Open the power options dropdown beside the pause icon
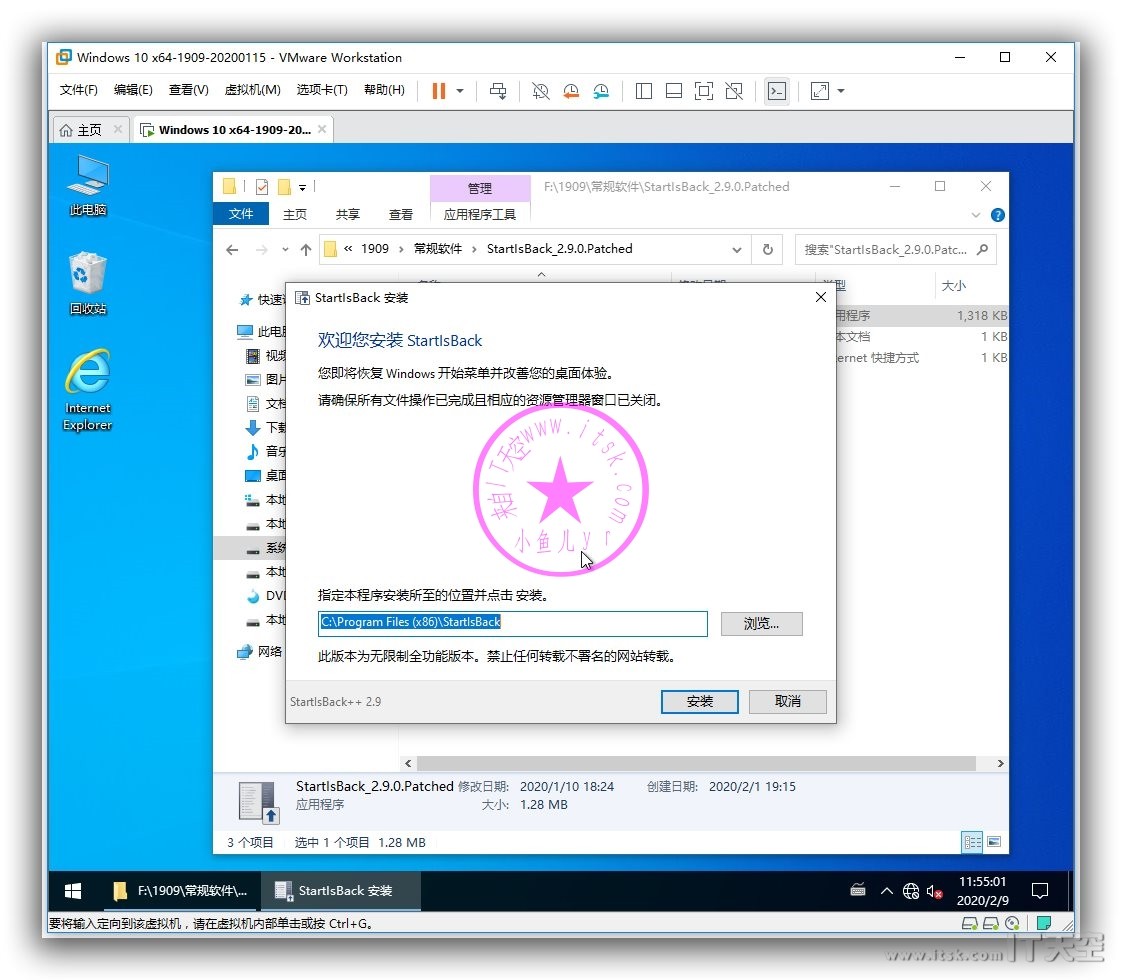Viewport: 1122px width, 980px height. (x=460, y=91)
